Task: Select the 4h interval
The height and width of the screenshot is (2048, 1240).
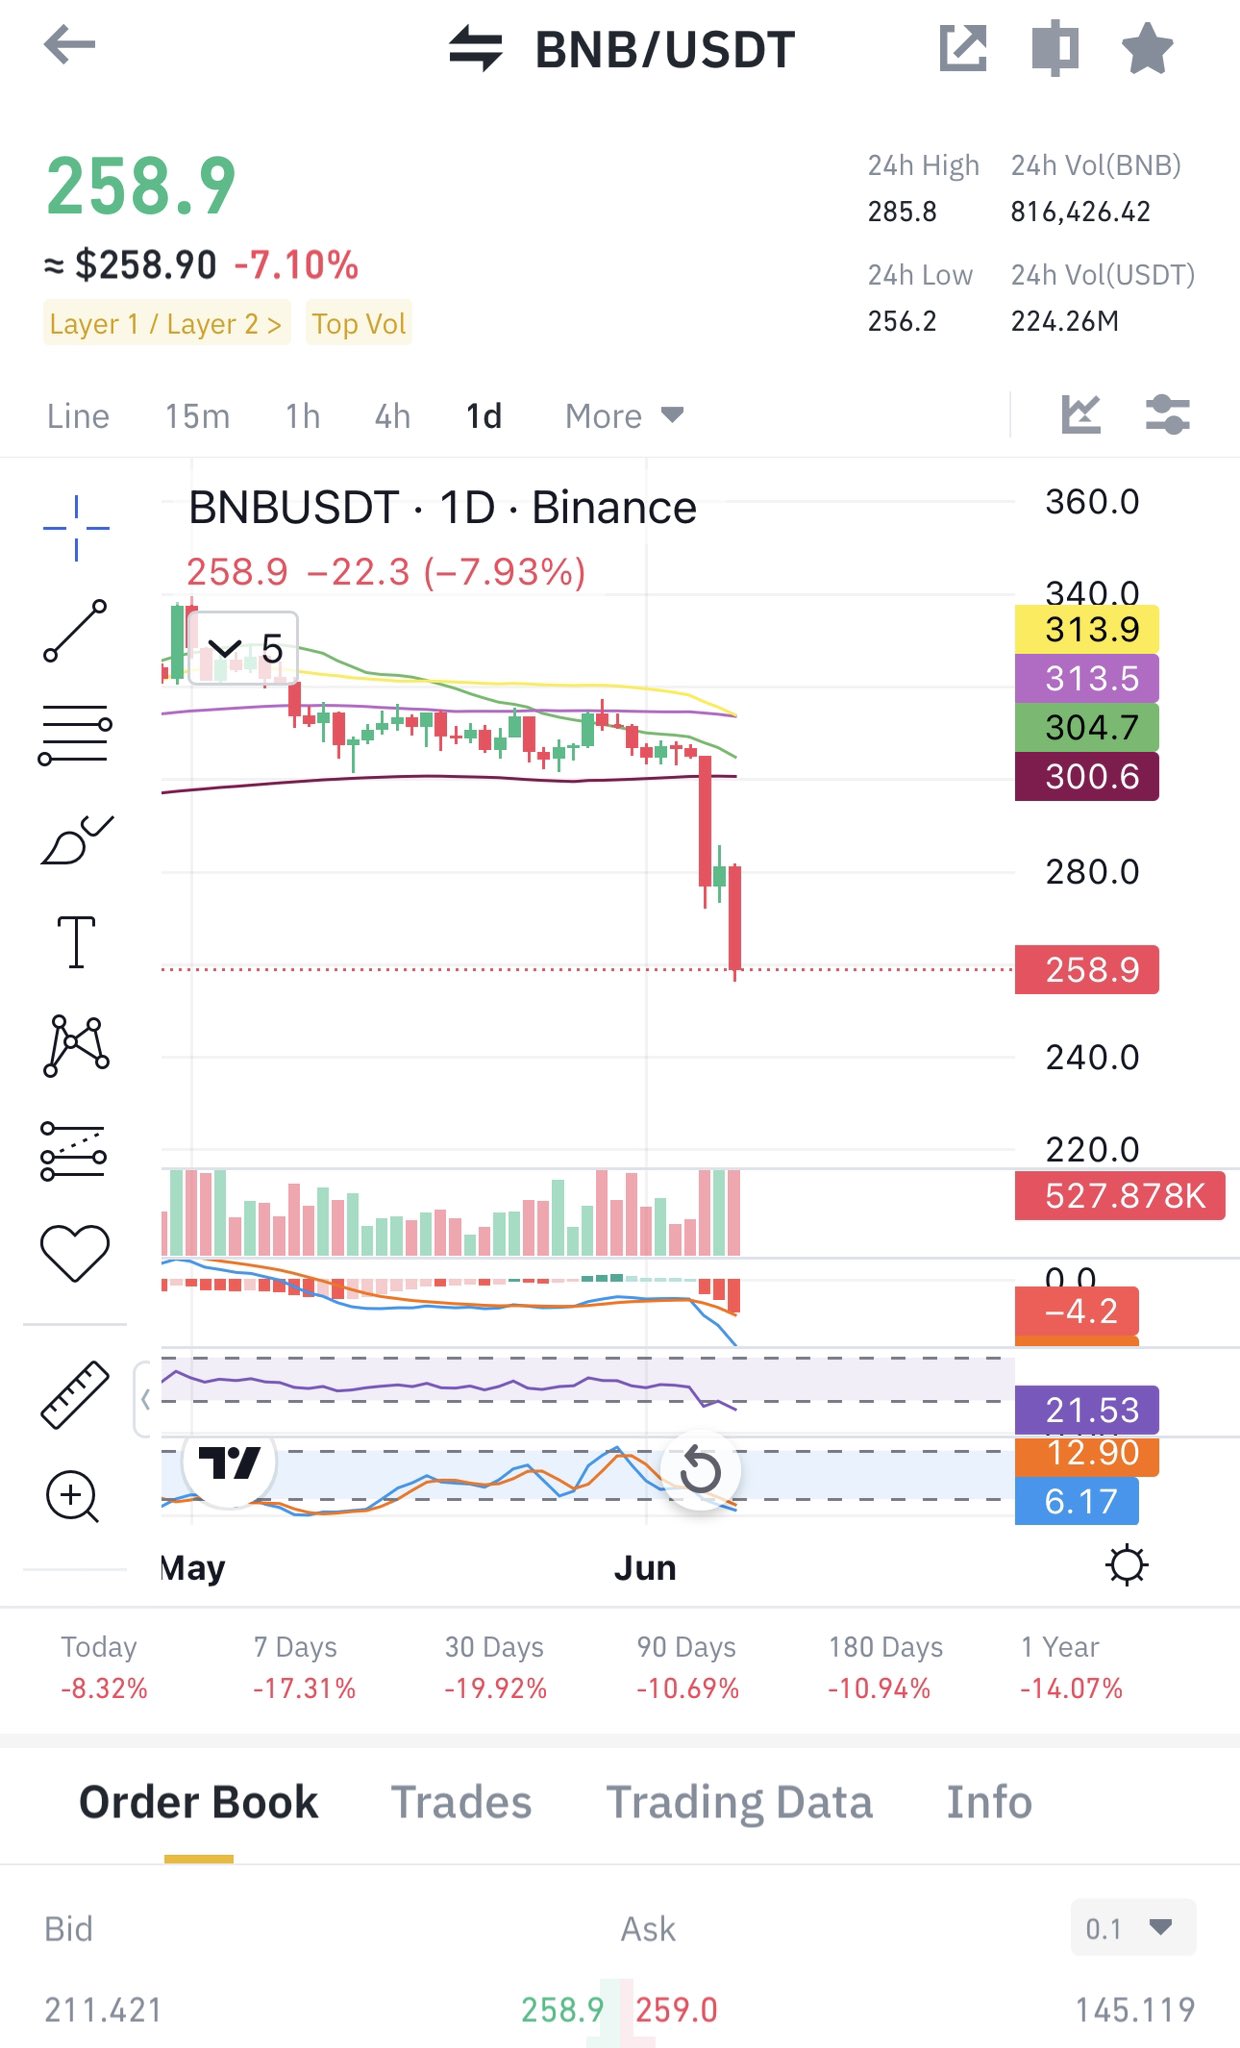Action: 393,416
